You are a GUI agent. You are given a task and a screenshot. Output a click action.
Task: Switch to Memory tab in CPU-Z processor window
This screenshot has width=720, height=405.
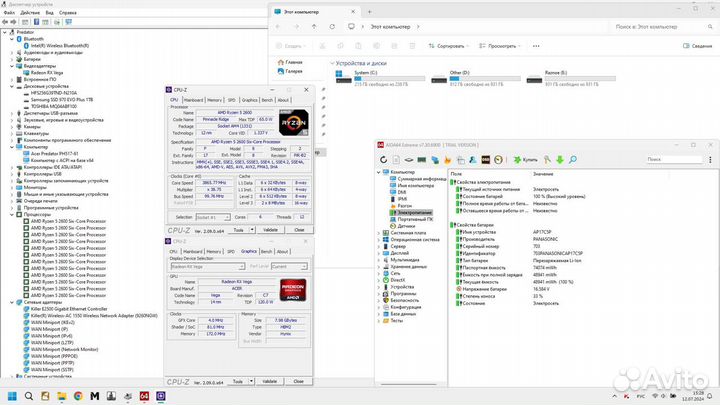pyautogui.click(x=214, y=100)
